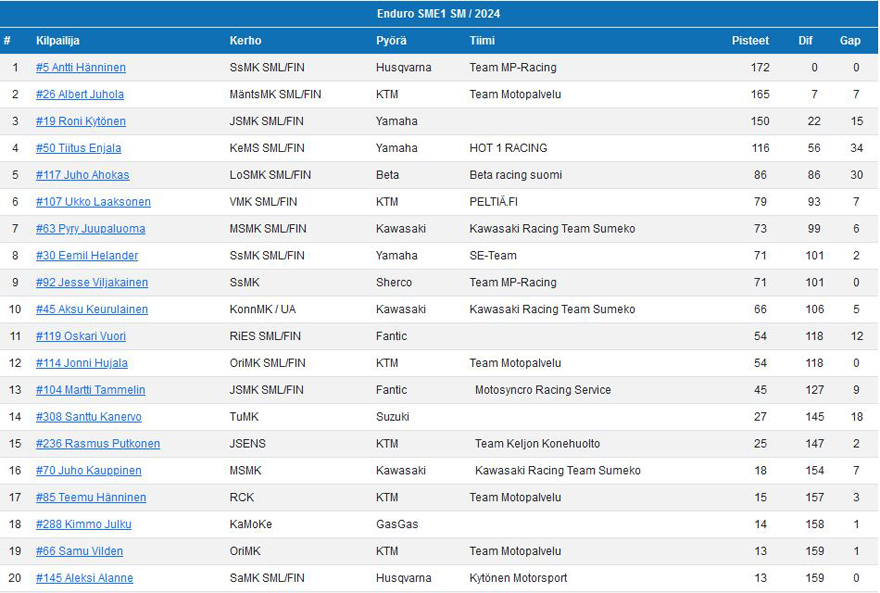The width and height of the screenshot is (880, 593).
Task: Select the #66 Samu Vilden link
Action: [x=79, y=551]
